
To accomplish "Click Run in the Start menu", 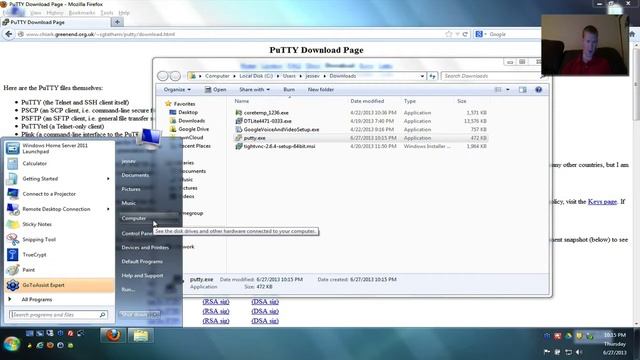I will point(128,289).
